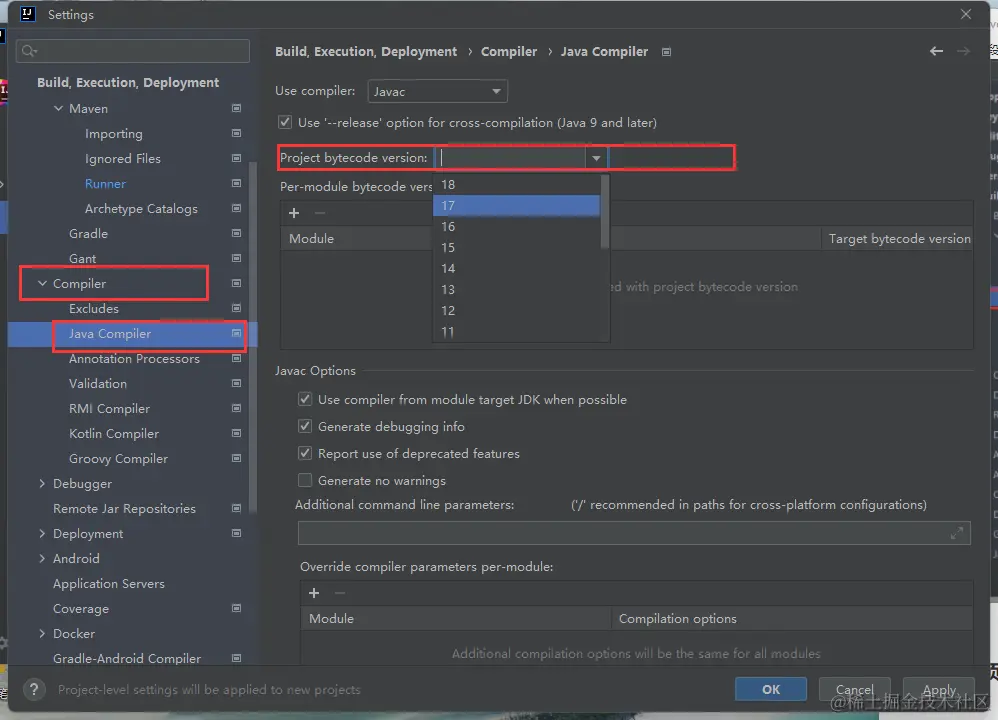Image resolution: width=998 pixels, height=720 pixels.
Task: Open the Use compiler Javac dropdown
Action: [437, 91]
